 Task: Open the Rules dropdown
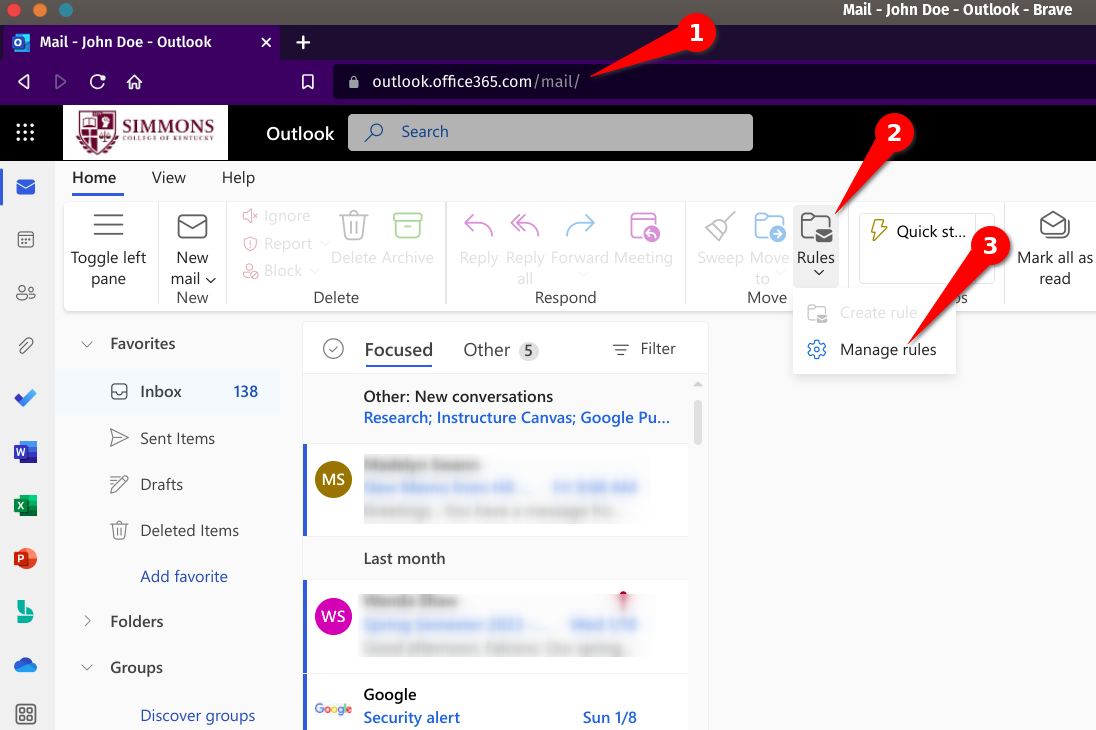pyautogui.click(x=816, y=247)
